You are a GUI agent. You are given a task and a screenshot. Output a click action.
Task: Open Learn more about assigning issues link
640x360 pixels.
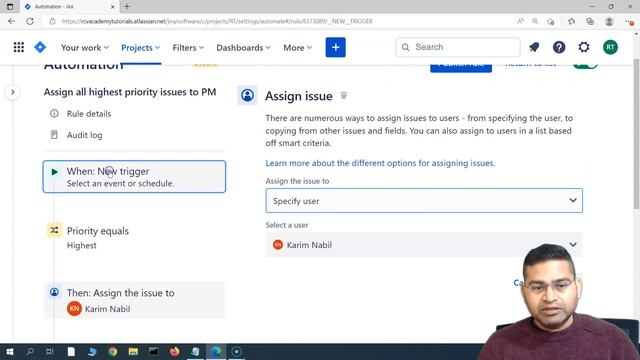point(380,163)
